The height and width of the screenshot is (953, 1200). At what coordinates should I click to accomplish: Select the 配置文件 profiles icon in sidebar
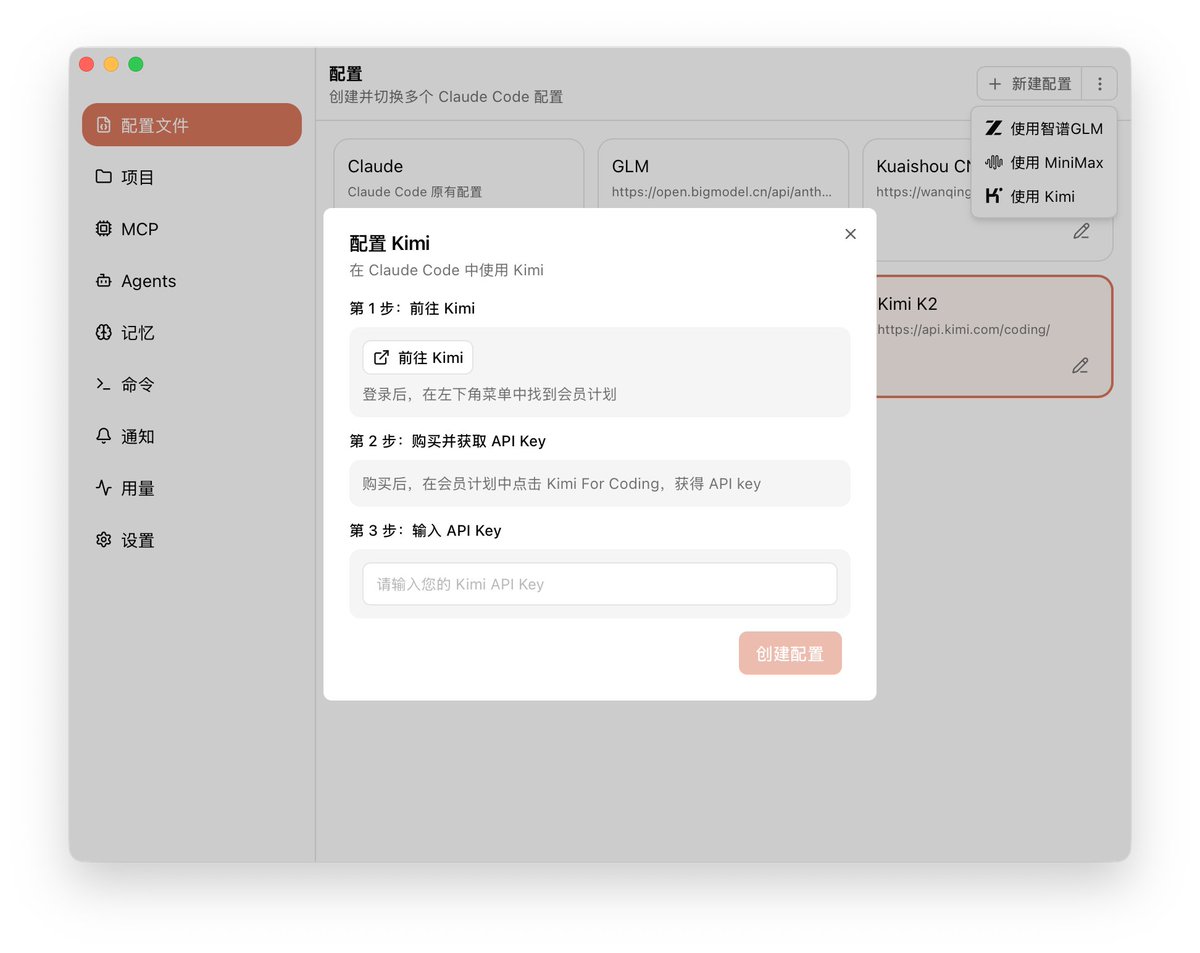click(103, 124)
